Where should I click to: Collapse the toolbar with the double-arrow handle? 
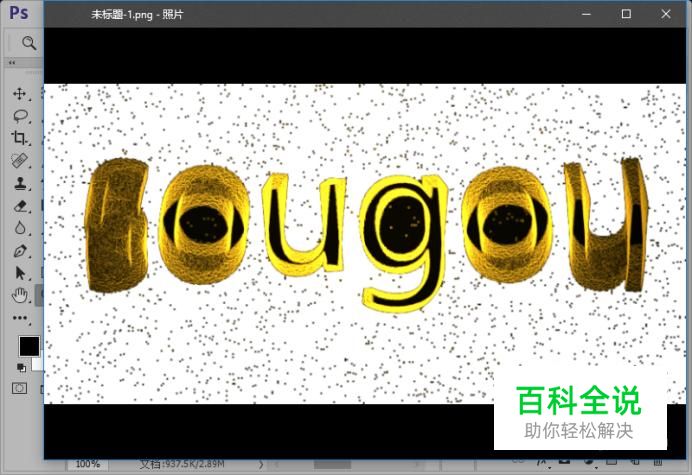[12, 63]
